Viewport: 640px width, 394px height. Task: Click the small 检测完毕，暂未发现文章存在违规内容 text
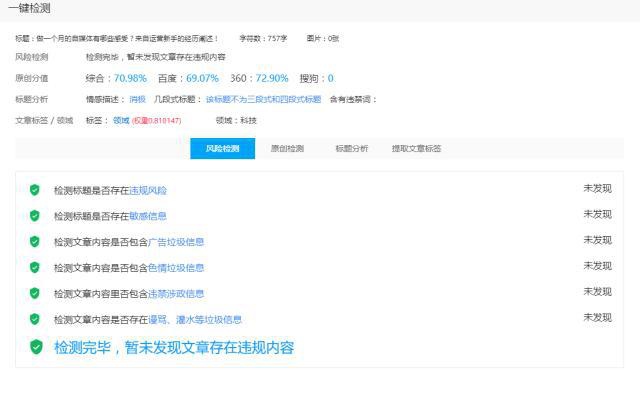point(156,57)
